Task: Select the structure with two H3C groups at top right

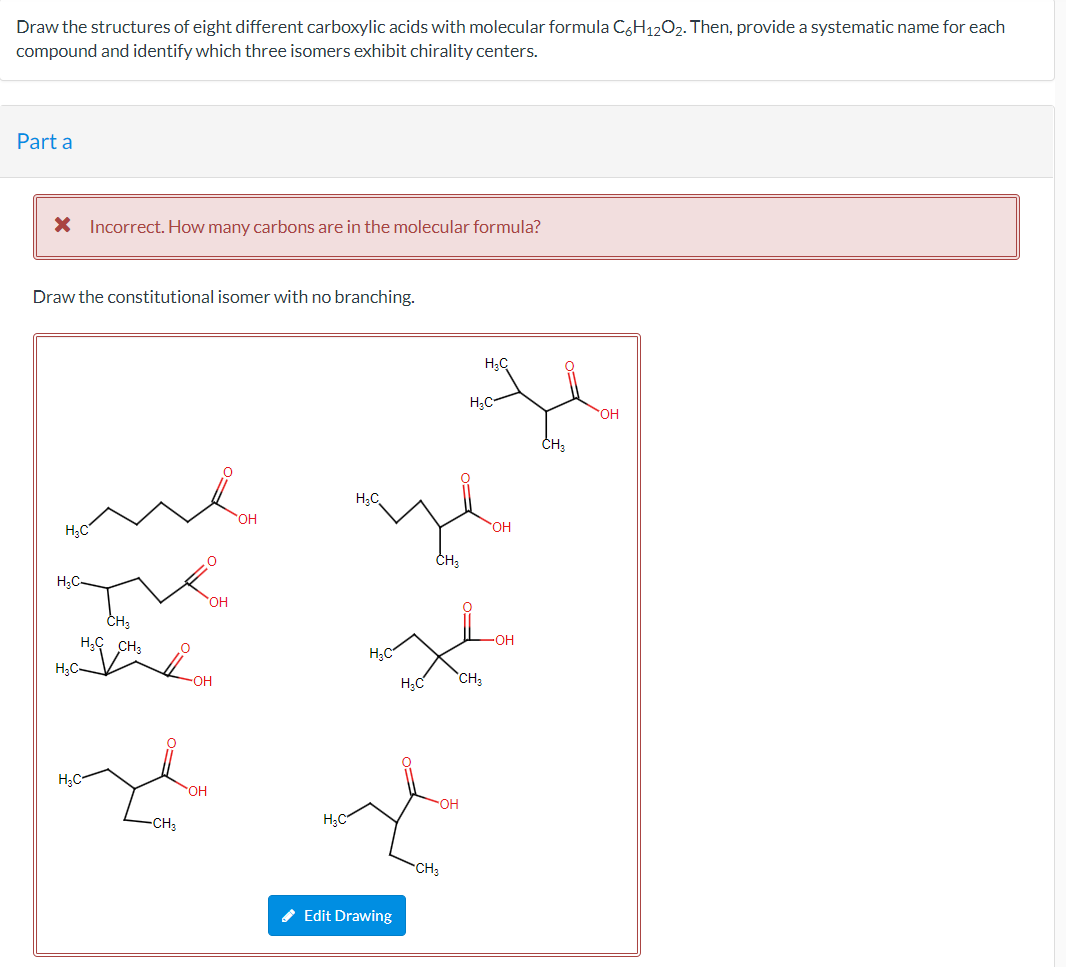Action: coord(545,395)
